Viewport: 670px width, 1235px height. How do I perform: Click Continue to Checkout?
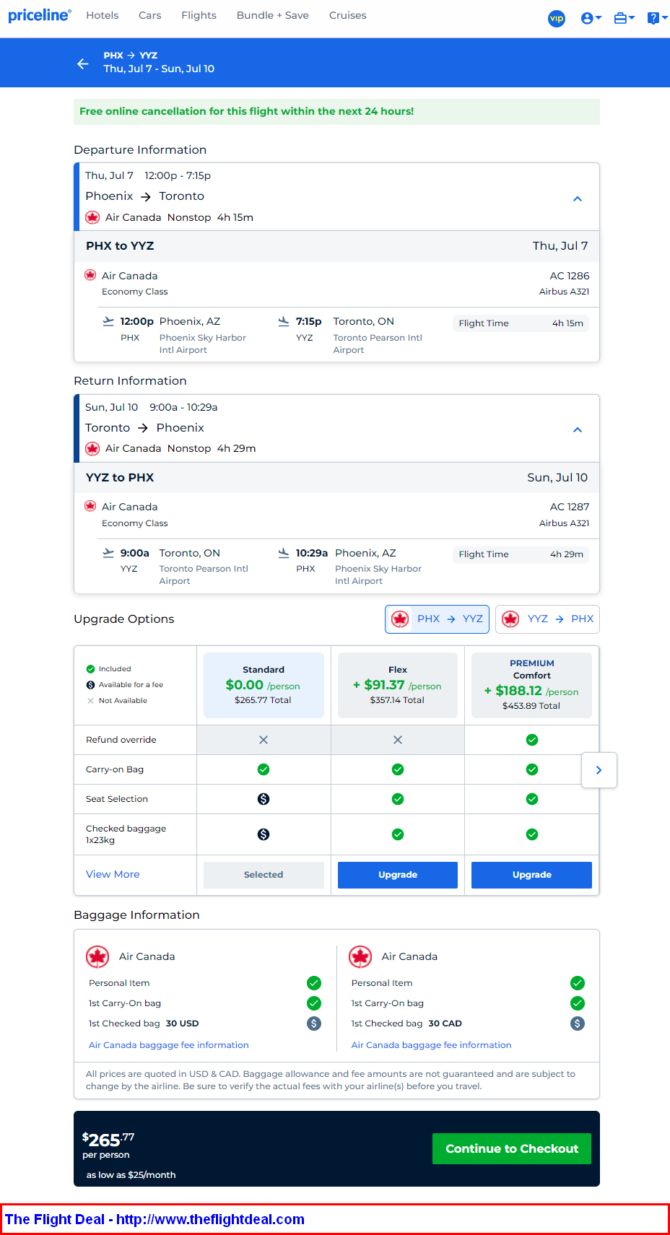pyautogui.click(x=512, y=1149)
